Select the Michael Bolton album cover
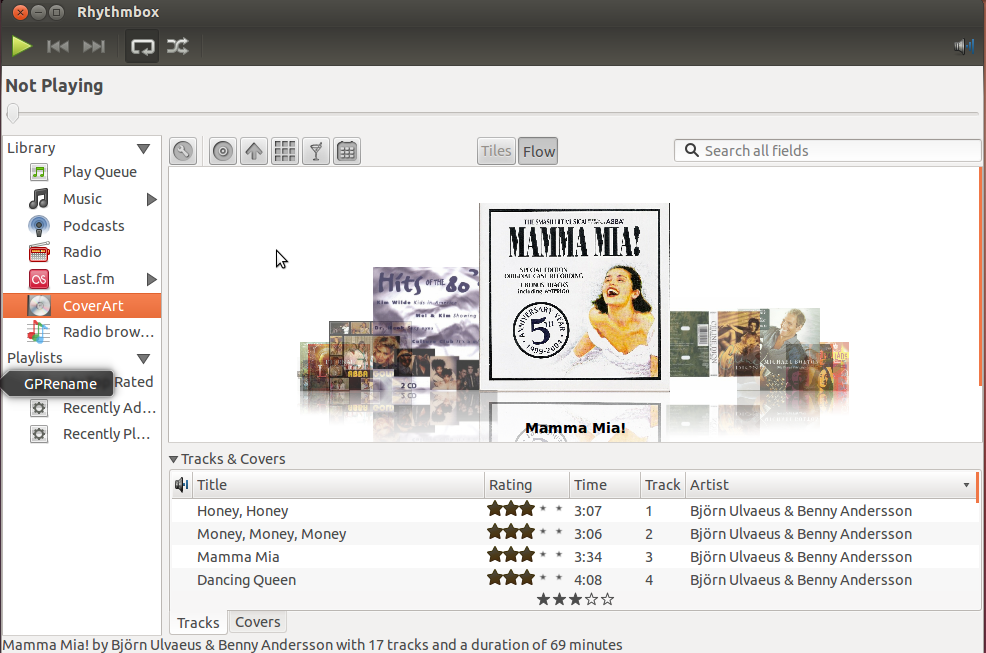The height and width of the screenshot is (653, 986). click(790, 343)
